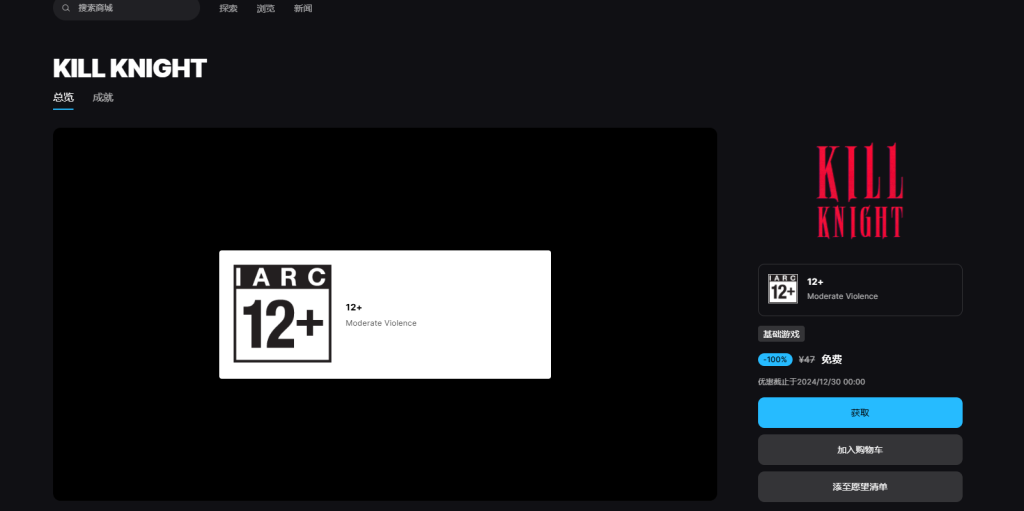Viewport: 1024px width, 511px height.
Task: Click the 优惠截止于2024/12/30 00:00 text
Action: 811,382
